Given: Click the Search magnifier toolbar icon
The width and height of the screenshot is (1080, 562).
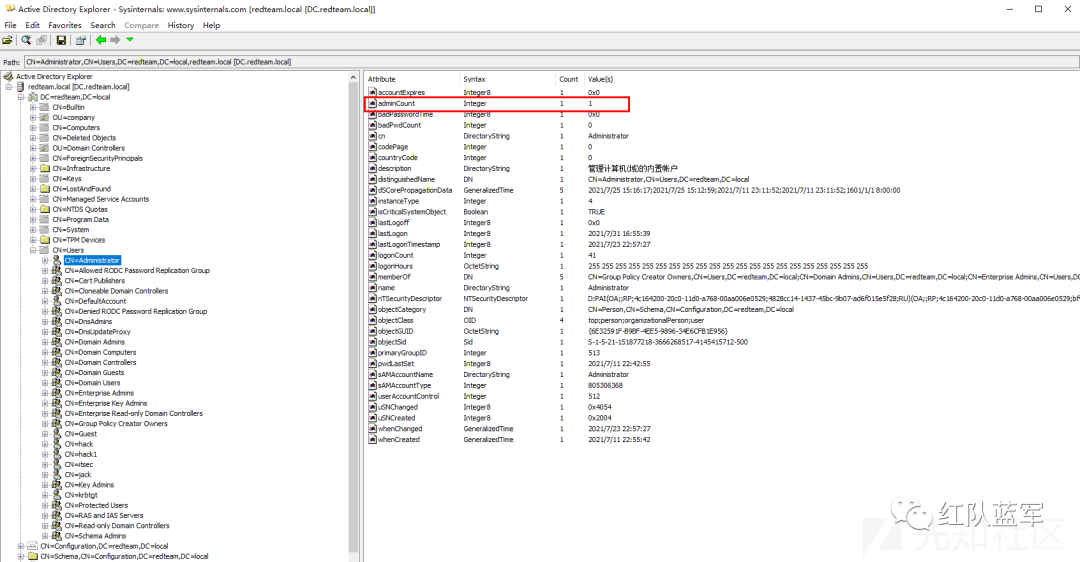Looking at the screenshot, I should click(x=26, y=40).
